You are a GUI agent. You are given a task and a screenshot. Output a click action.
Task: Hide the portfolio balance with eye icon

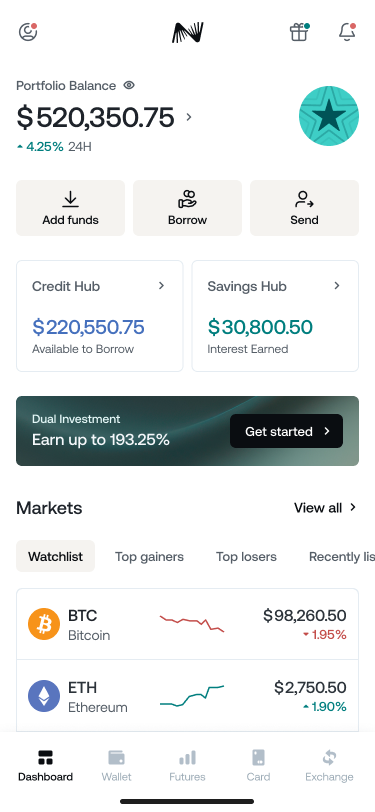point(129,85)
